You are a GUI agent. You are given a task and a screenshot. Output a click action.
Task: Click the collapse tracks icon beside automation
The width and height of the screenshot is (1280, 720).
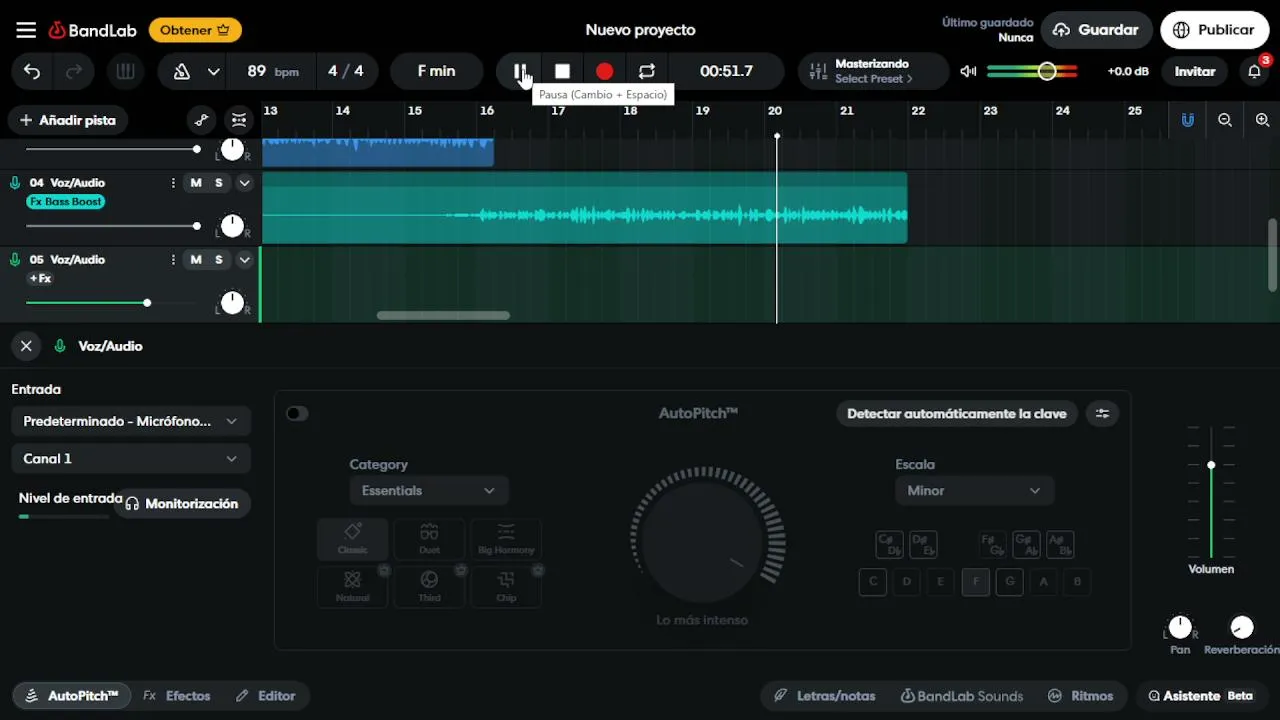tap(238, 120)
